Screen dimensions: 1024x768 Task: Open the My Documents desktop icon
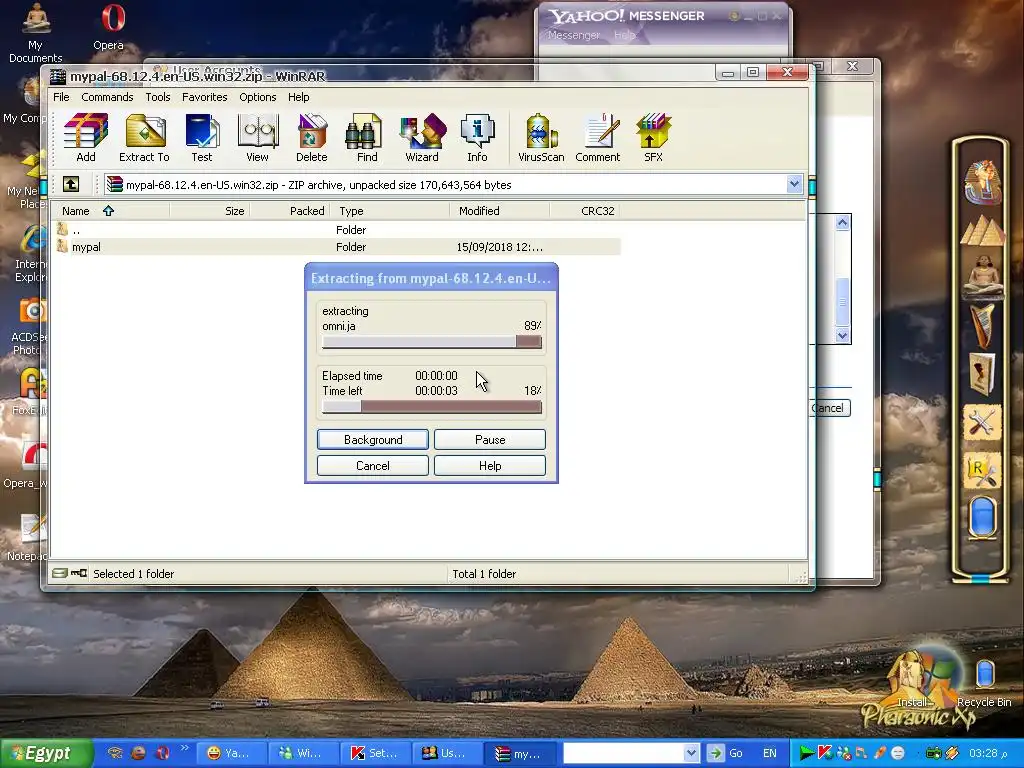pyautogui.click(x=35, y=33)
